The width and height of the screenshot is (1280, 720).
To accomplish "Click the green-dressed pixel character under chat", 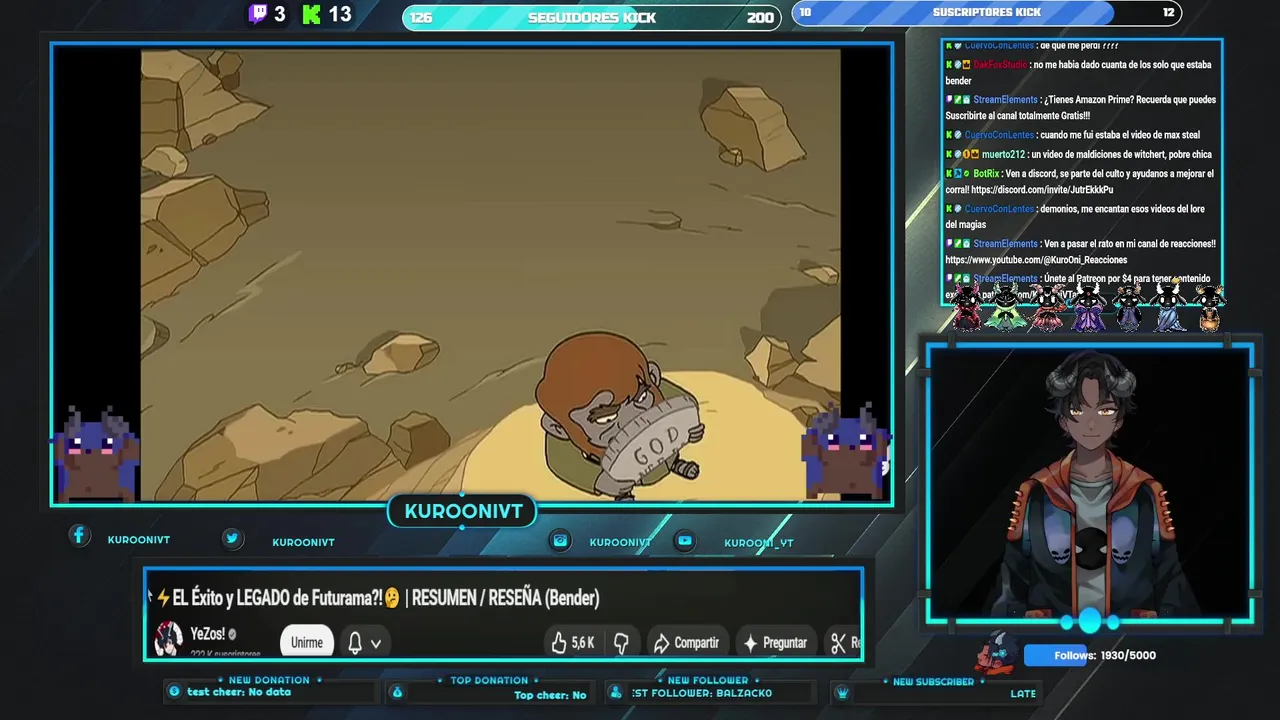I will coord(1005,306).
